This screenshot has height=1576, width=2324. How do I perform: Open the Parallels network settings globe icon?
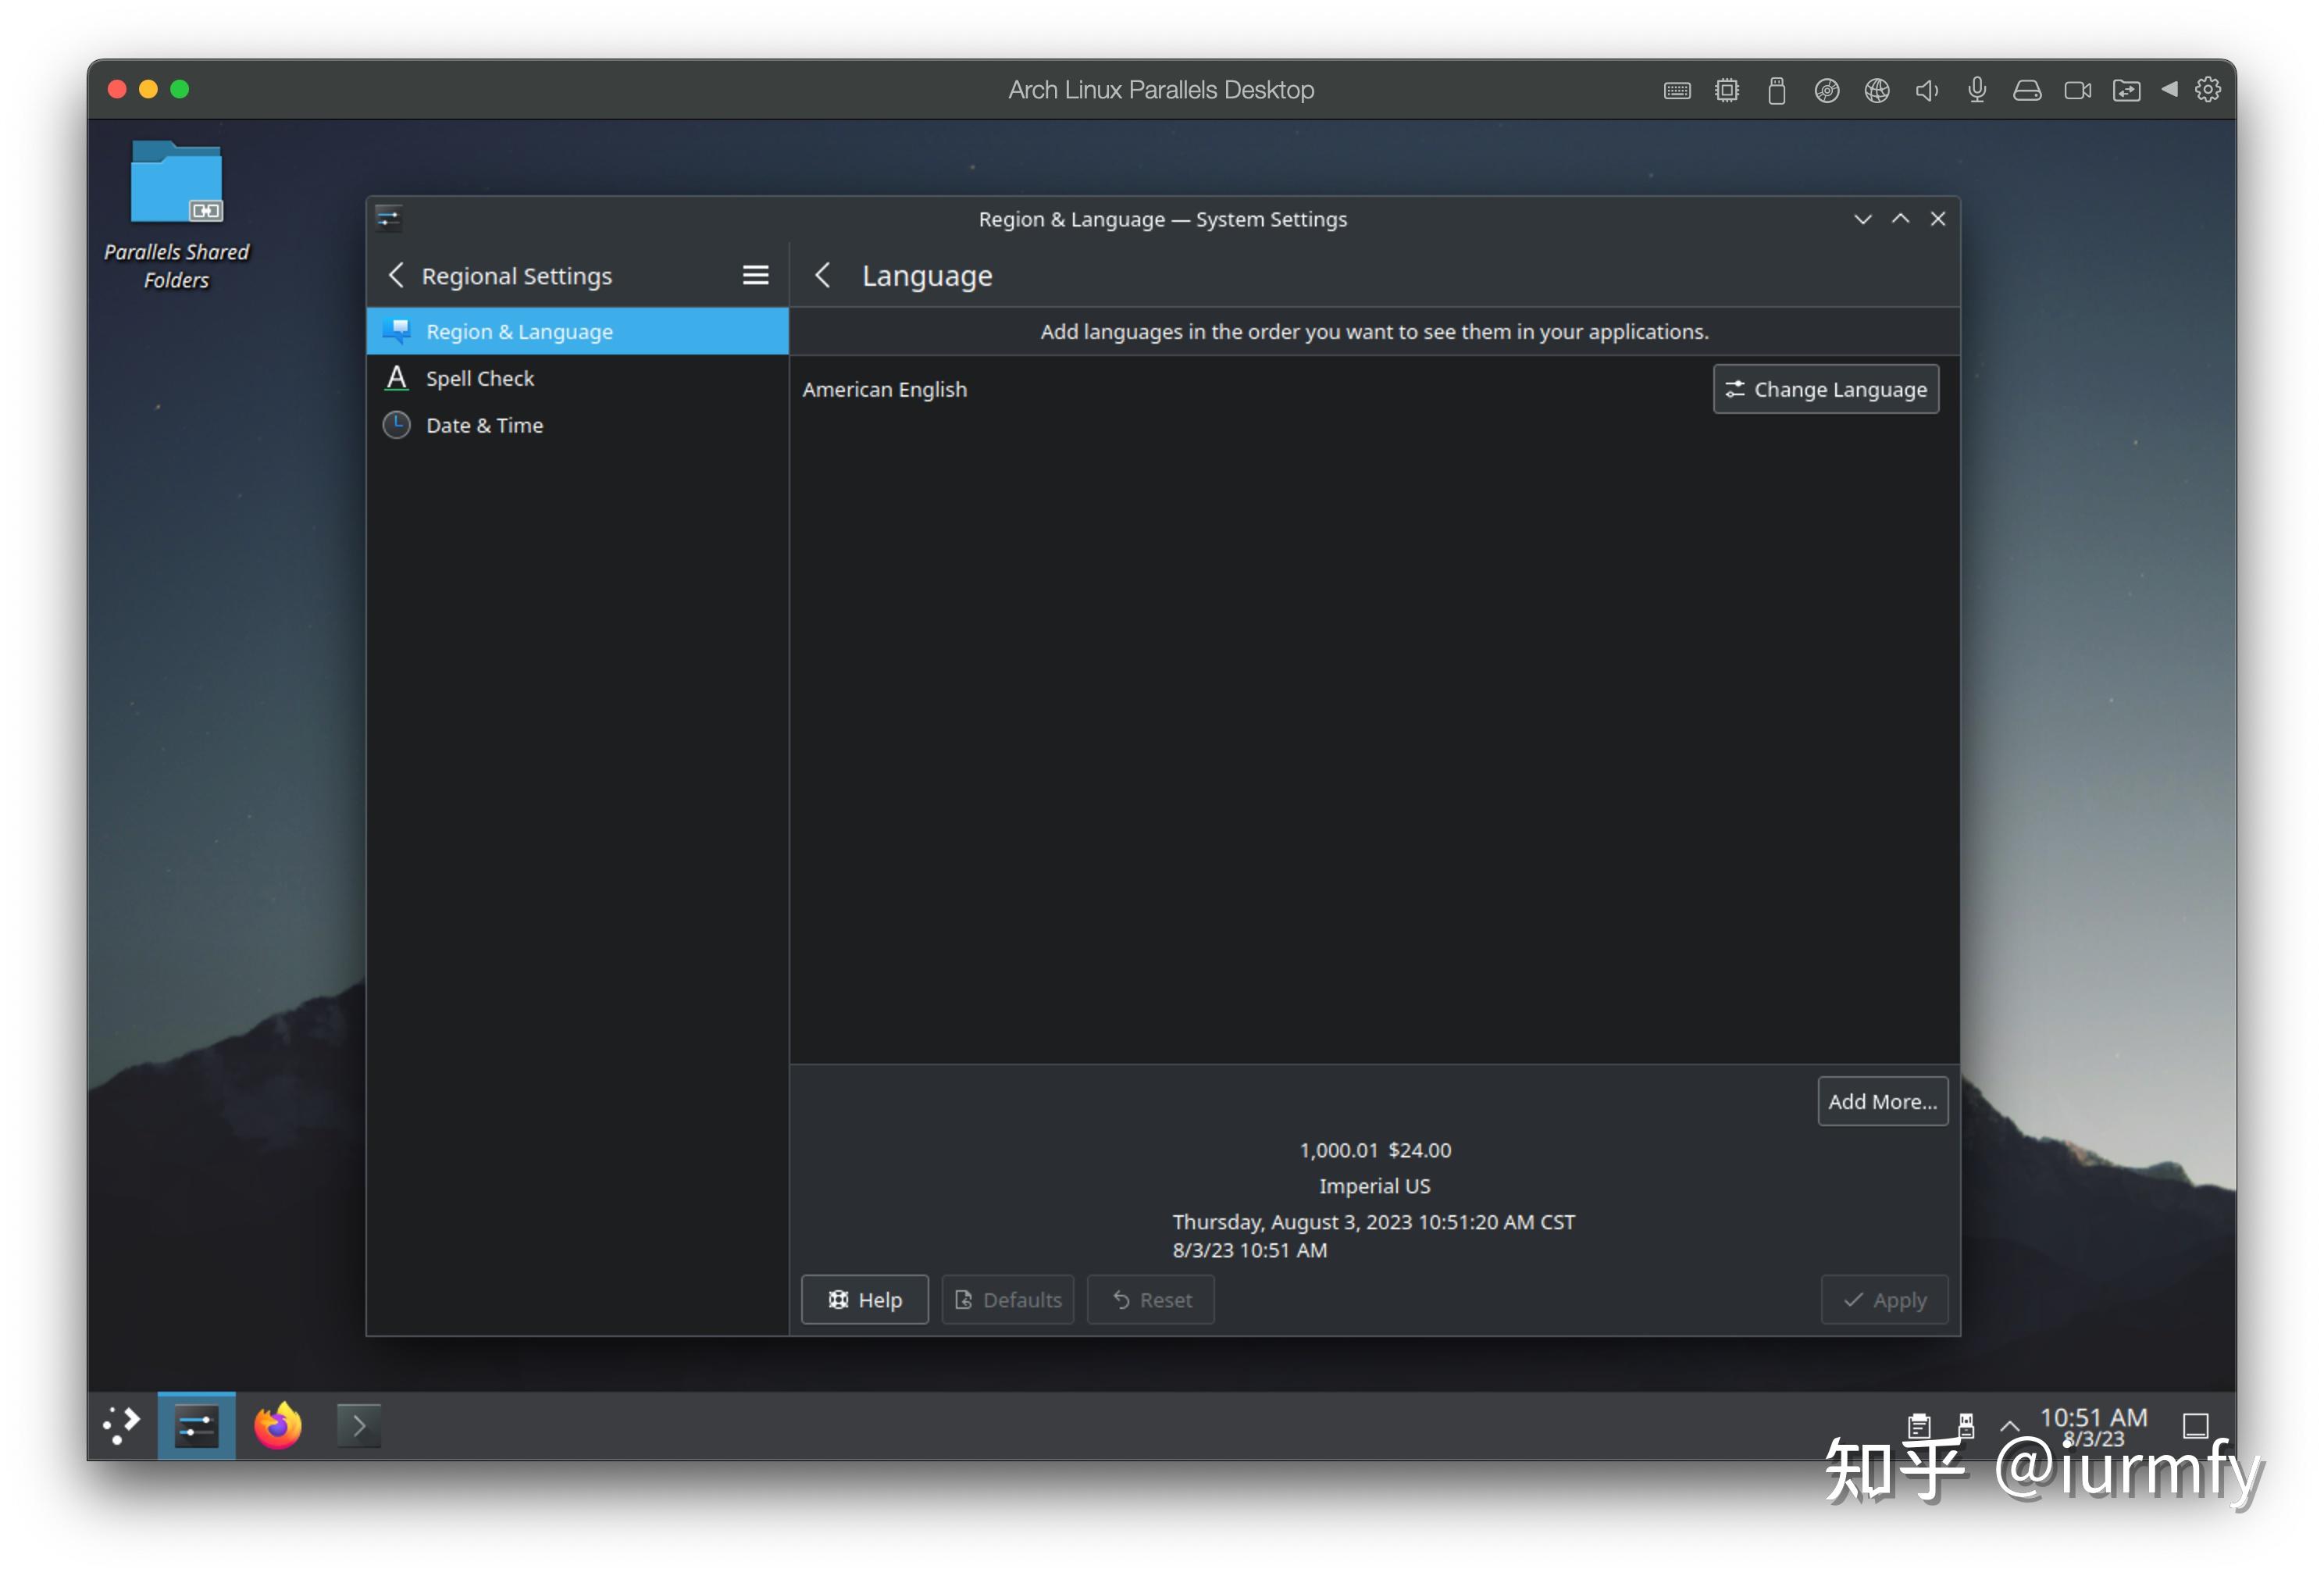click(1876, 89)
